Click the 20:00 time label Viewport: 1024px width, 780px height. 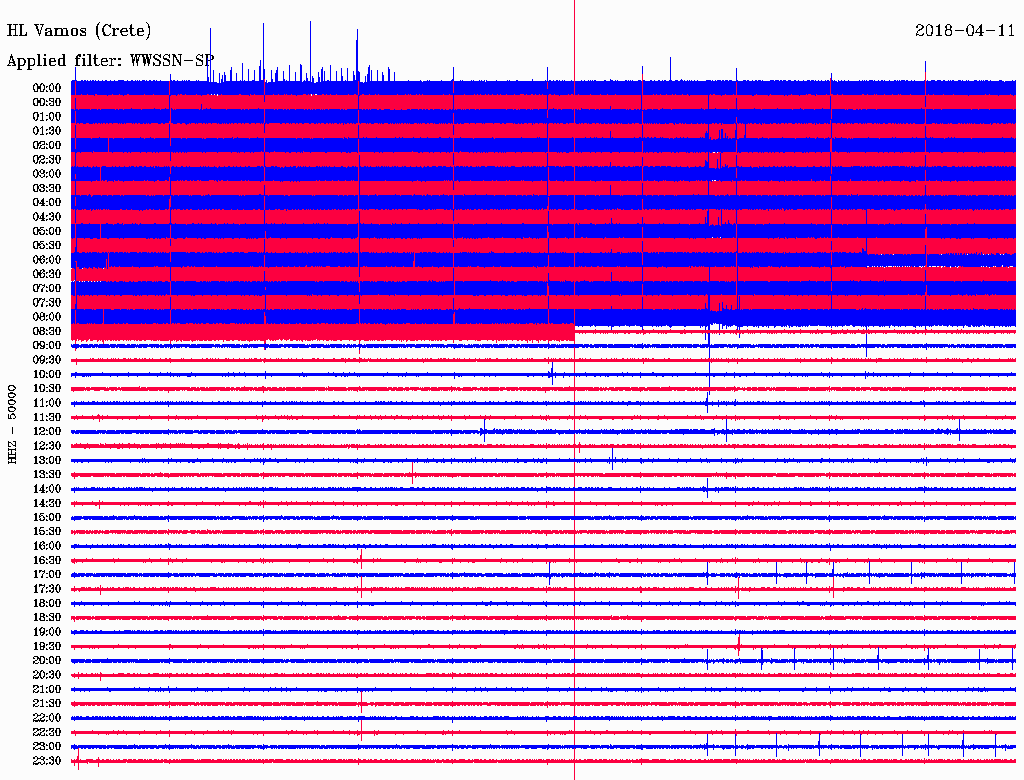[x=47, y=660]
